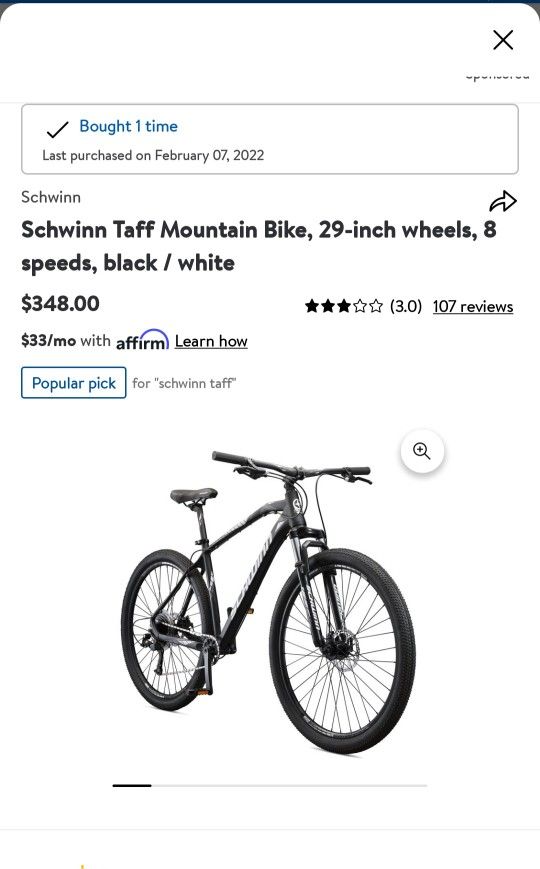Open the image zoom magnifier

pos(422,451)
